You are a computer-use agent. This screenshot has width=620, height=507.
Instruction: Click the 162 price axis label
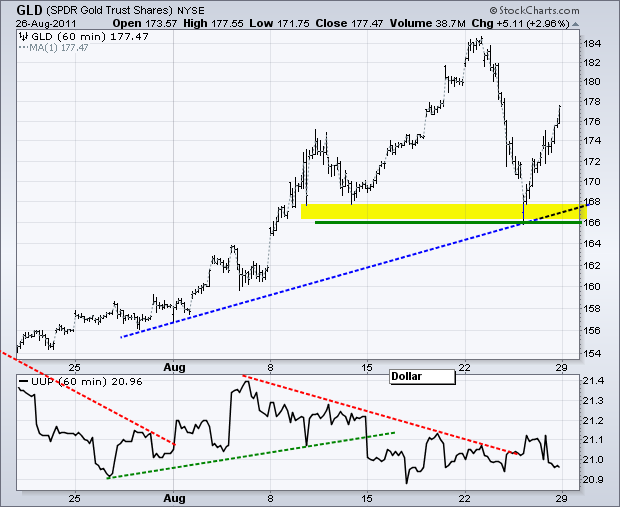(592, 265)
